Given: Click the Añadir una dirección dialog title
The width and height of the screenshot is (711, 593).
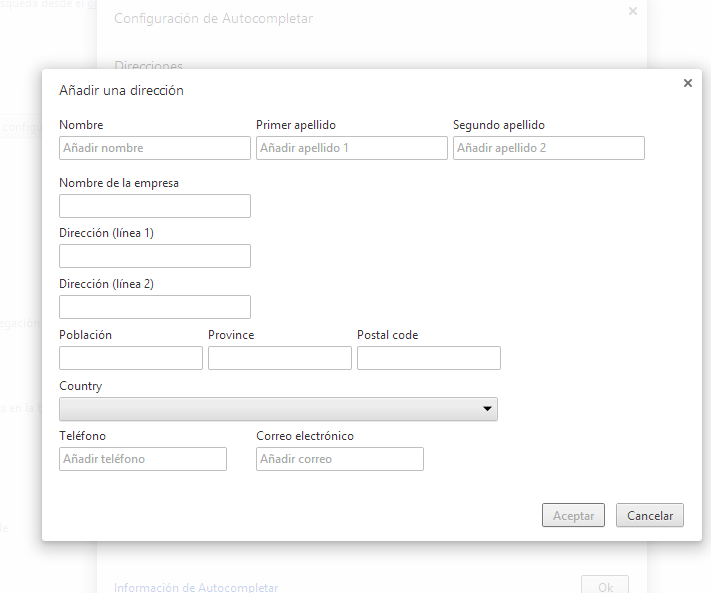Looking at the screenshot, I should click(x=121, y=91).
